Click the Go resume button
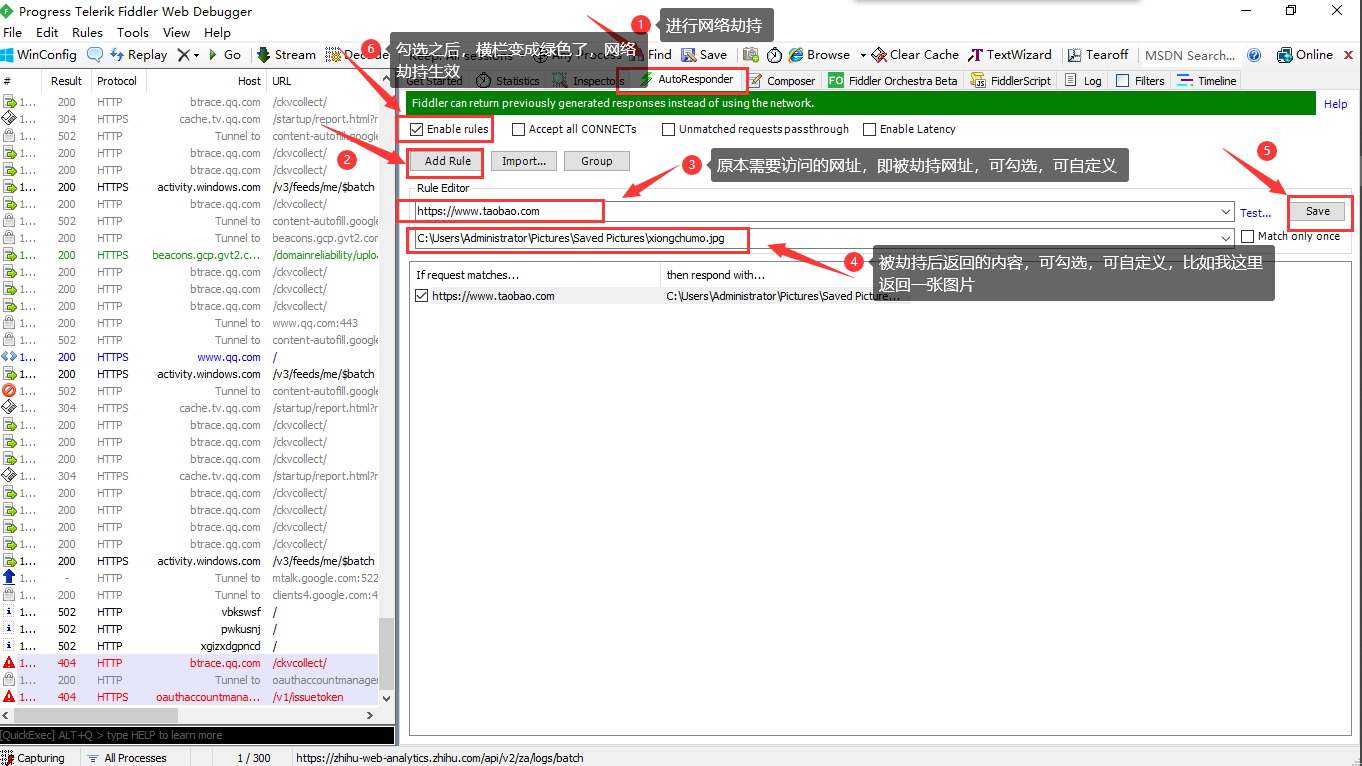The image size is (1362, 766). (x=224, y=55)
